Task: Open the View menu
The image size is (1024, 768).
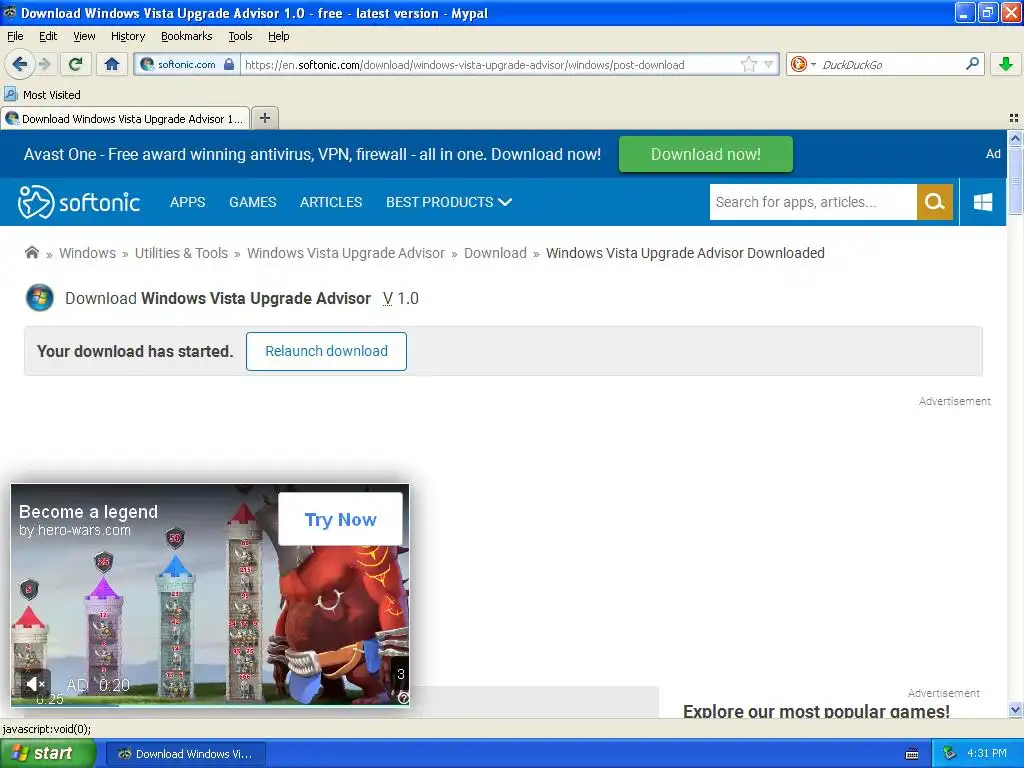Action: (x=84, y=36)
